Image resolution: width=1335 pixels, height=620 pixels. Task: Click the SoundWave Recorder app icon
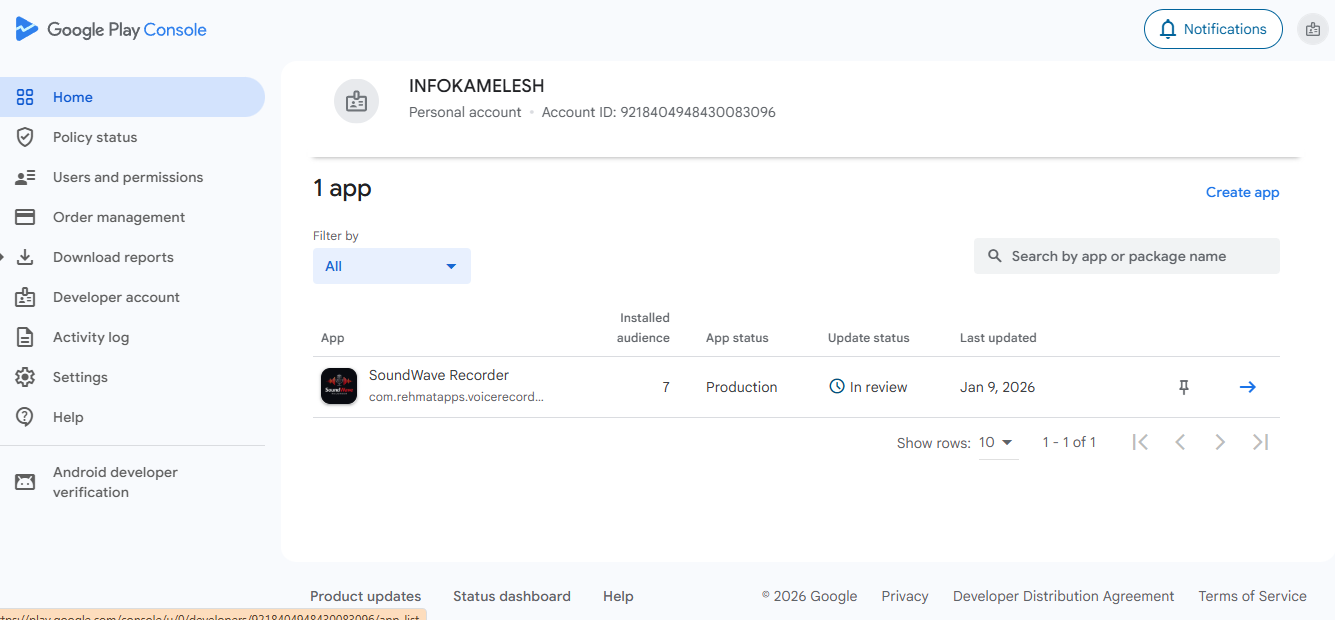point(339,387)
